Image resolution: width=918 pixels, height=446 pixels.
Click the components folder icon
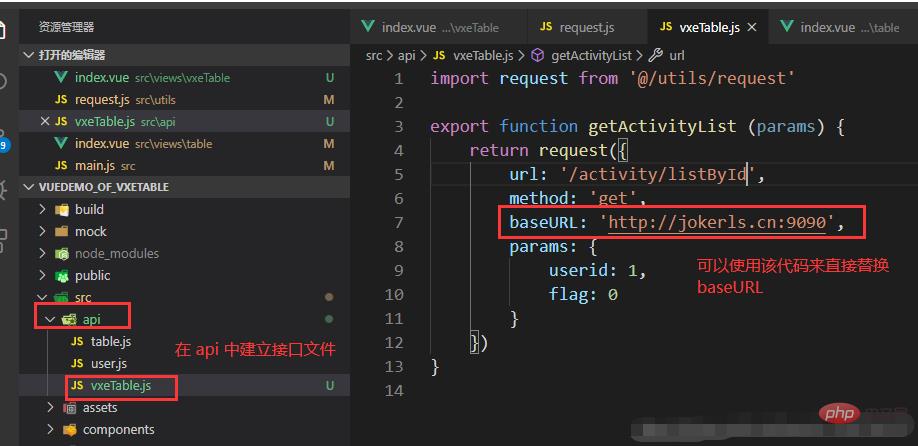[70, 430]
